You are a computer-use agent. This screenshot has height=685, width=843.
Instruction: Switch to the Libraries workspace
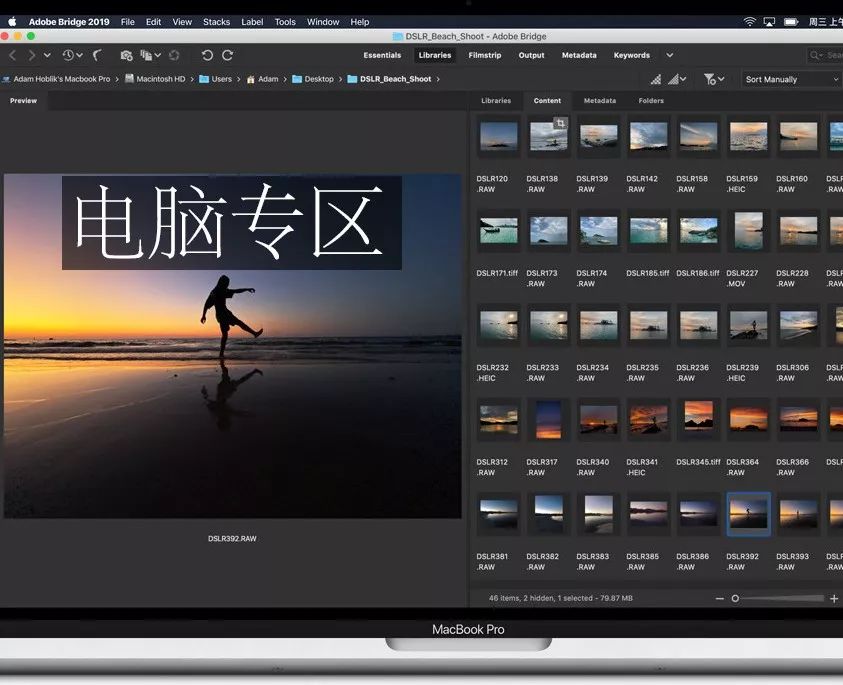[435, 55]
